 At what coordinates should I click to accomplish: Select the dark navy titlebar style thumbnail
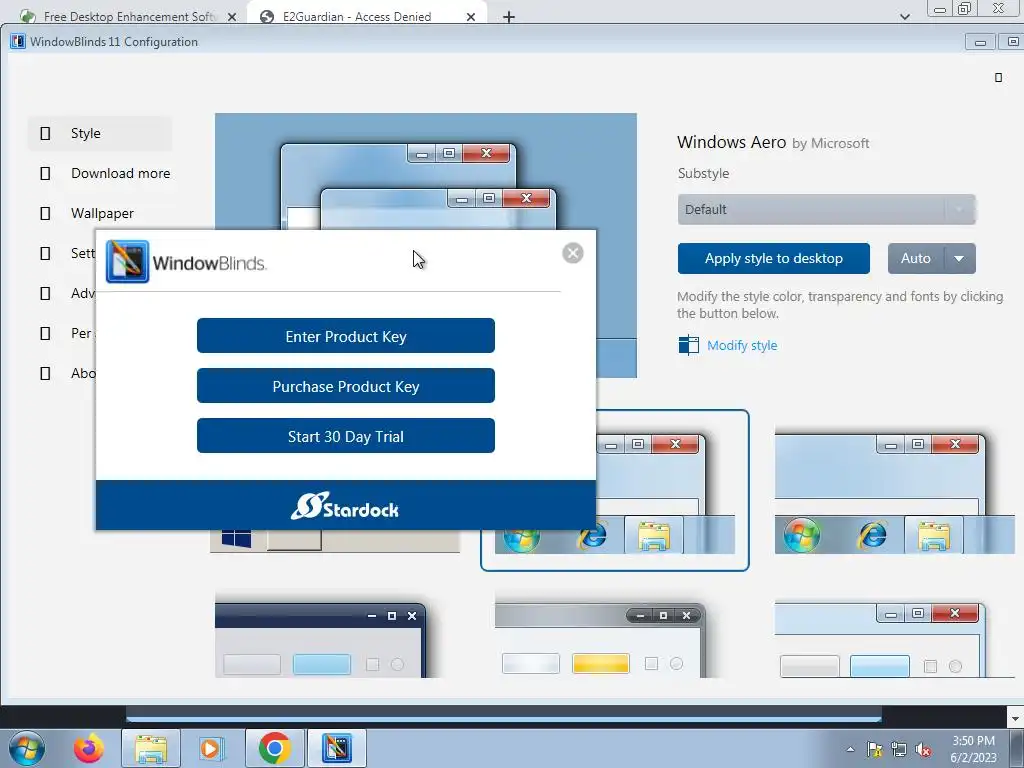(x=321, y=640)
